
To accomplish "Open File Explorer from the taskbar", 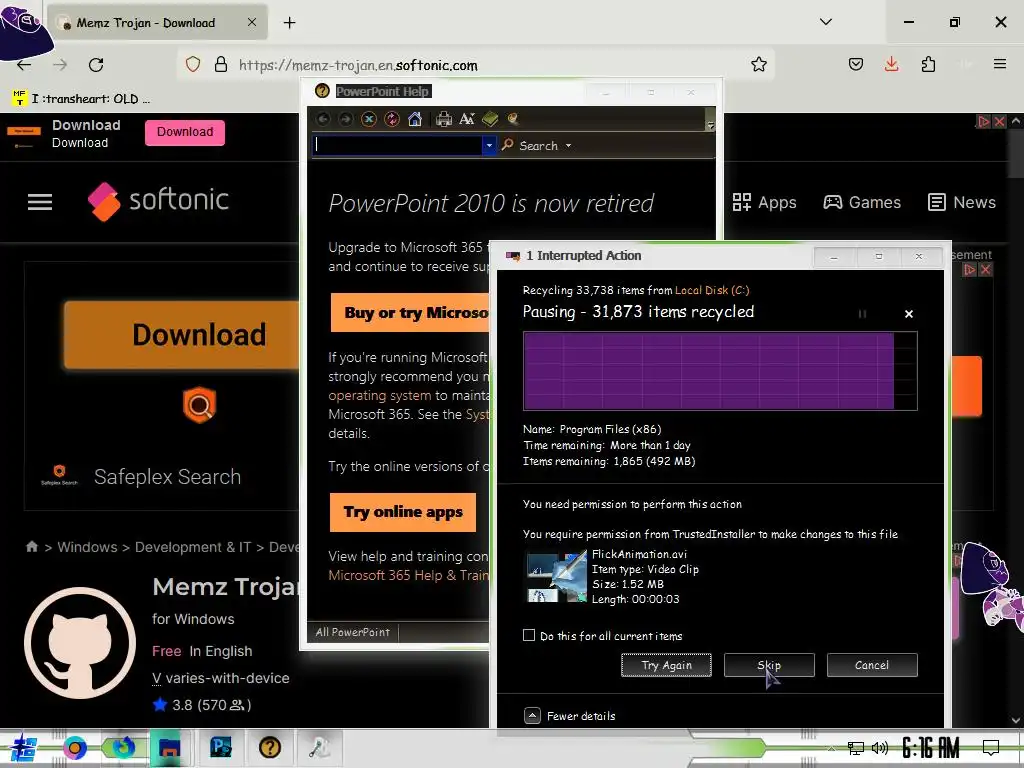I will (169, 747).
